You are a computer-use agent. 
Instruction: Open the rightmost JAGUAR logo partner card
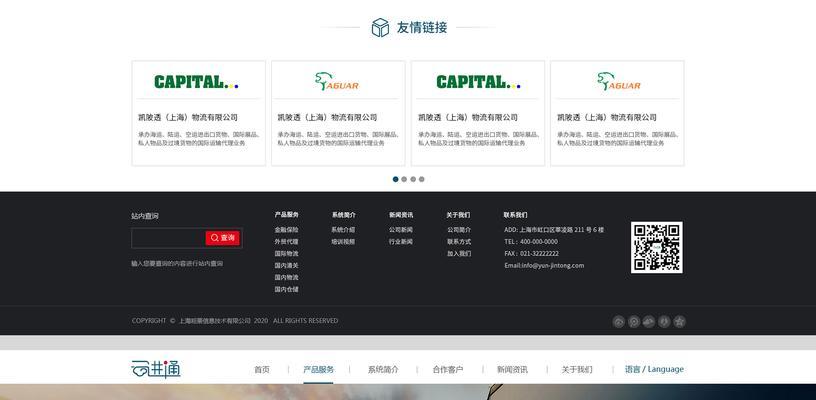click(x=617, y=113)
